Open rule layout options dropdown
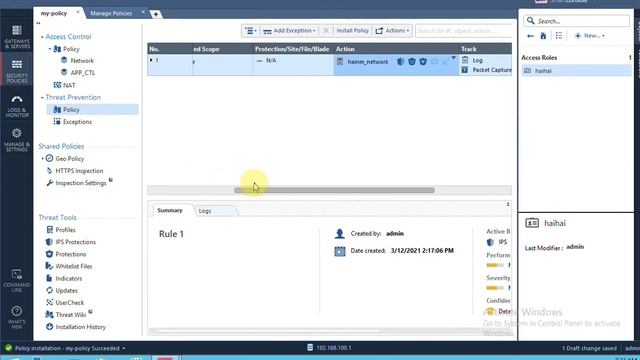 tap(251, 31)
